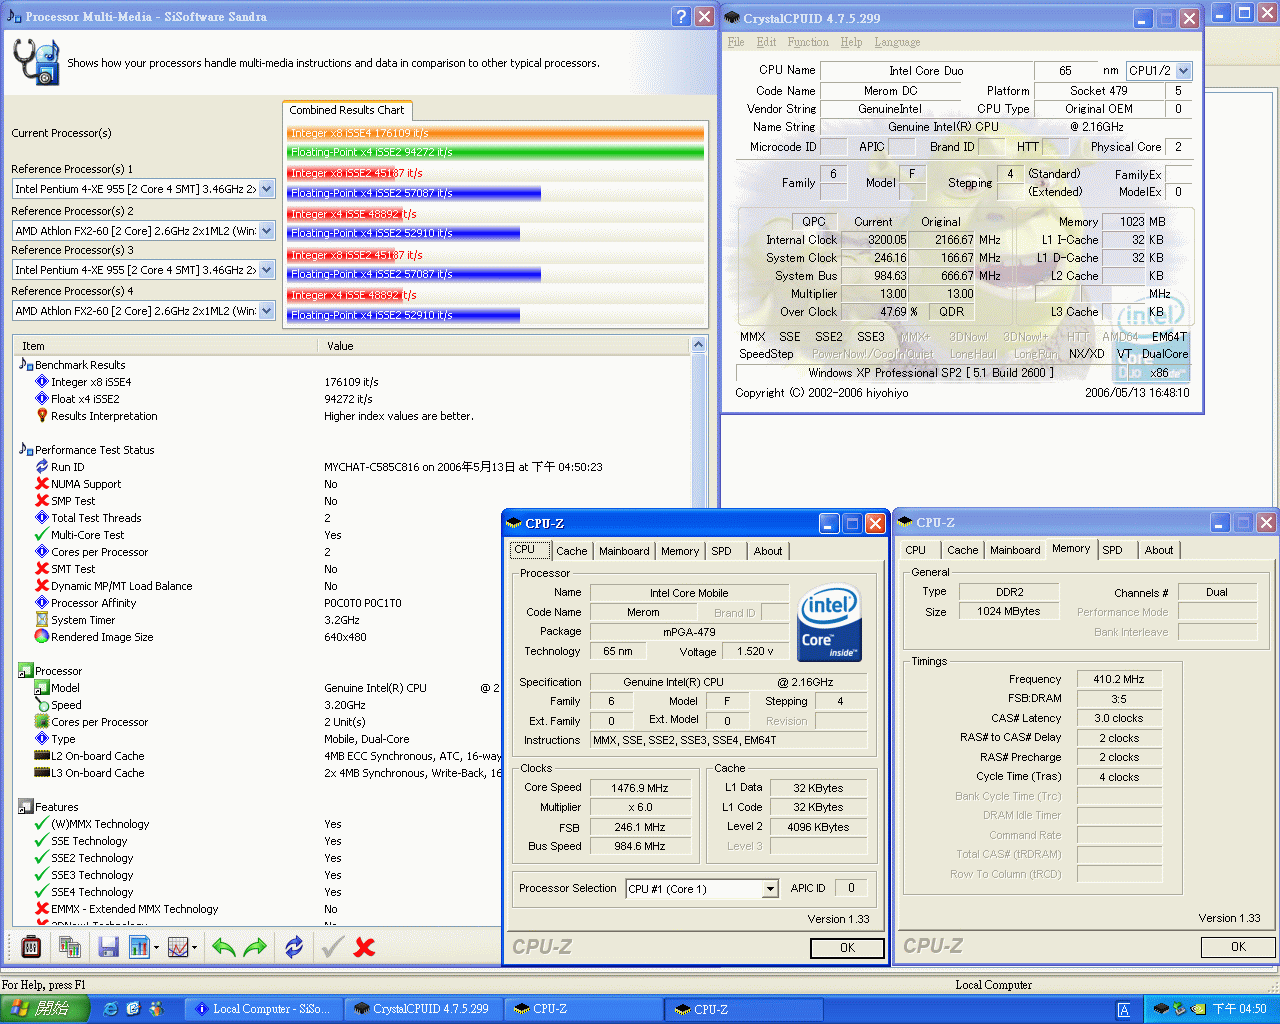Screen dimensions: 1280x1024
Task: Open the Language menu in CrystalCPUID
Action: tap(897, 42)
